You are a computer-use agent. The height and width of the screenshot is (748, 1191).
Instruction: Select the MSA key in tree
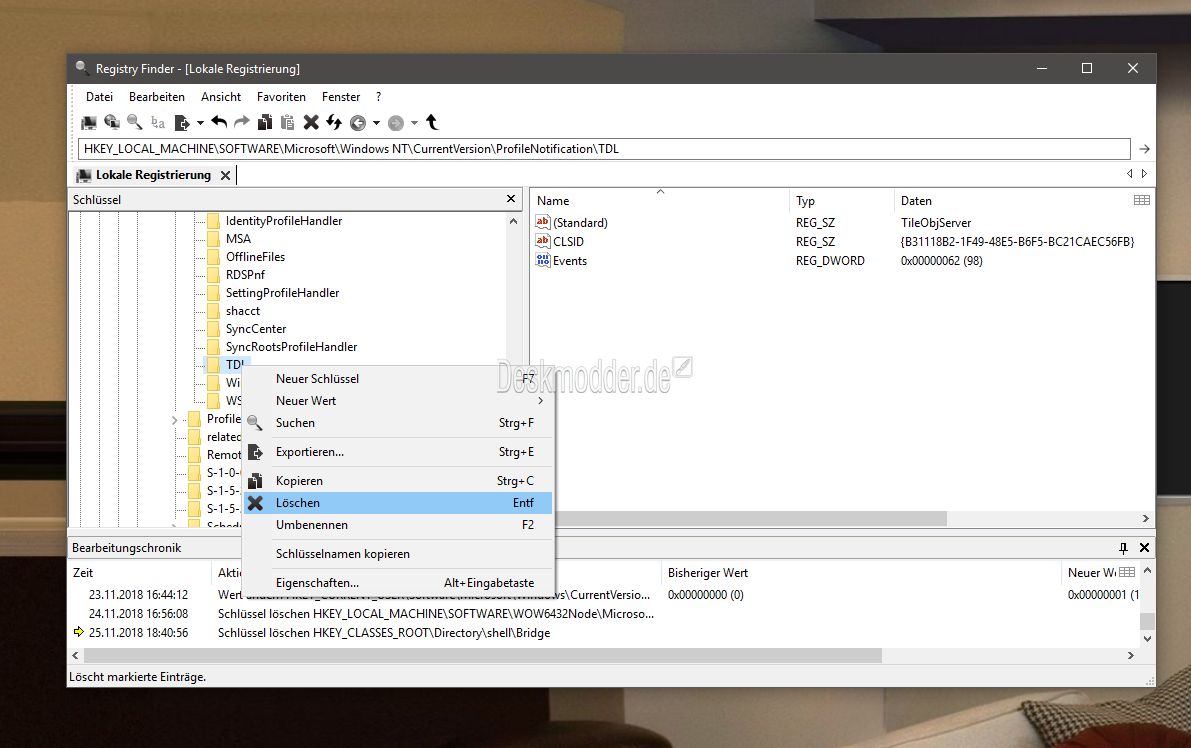[238, 239]
